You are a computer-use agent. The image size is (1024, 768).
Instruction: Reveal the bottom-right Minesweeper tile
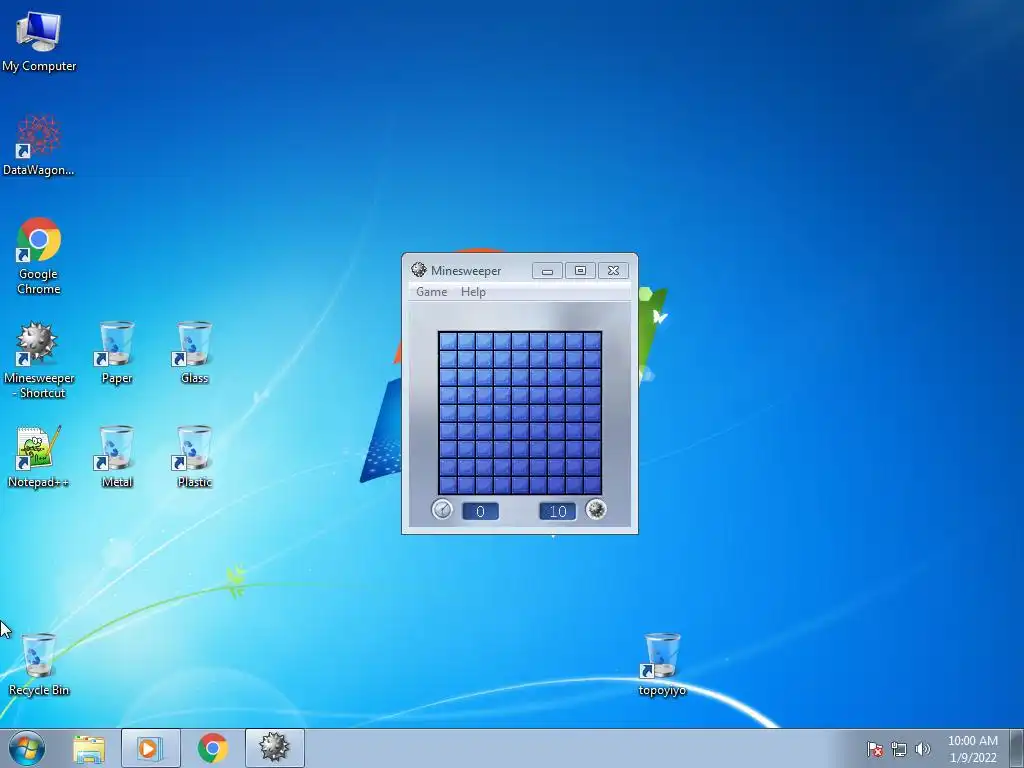pos(592,485)
